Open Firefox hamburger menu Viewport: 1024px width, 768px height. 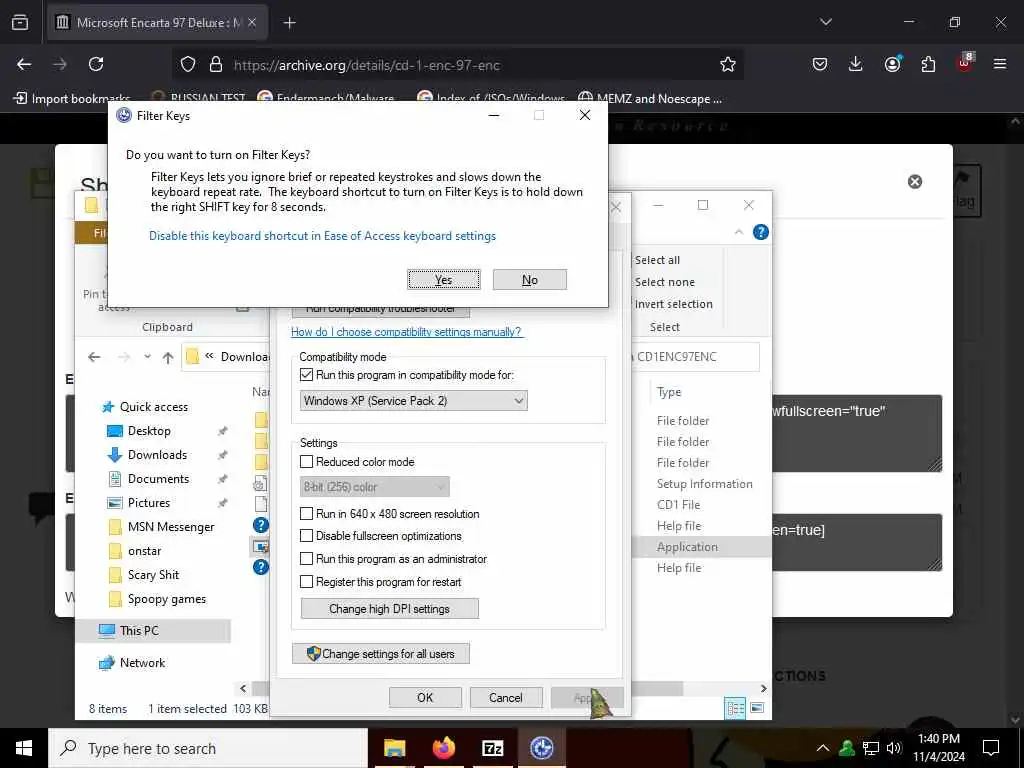[1000, 64]
